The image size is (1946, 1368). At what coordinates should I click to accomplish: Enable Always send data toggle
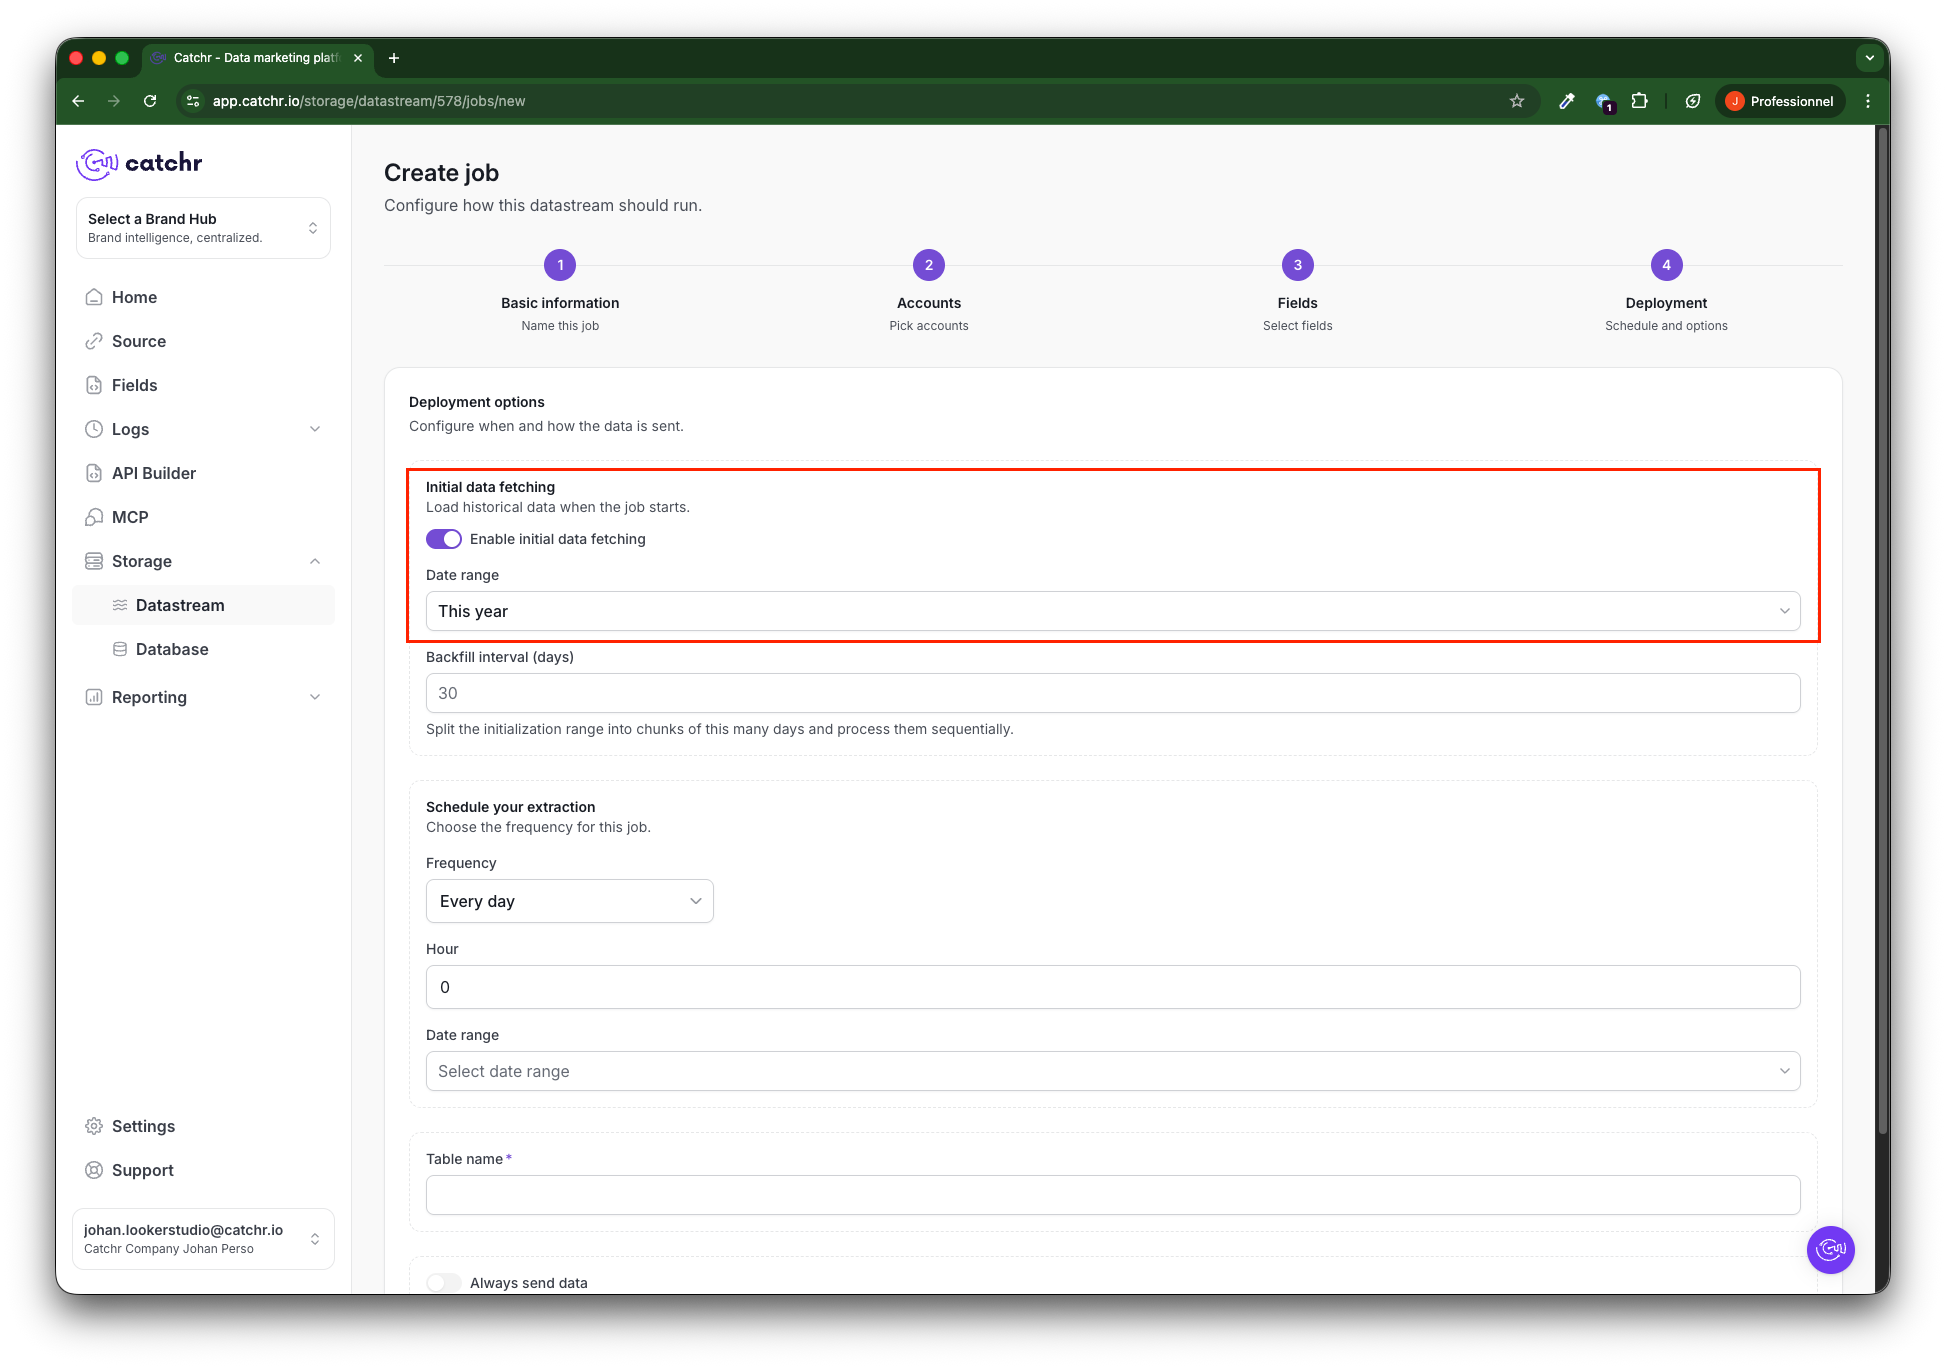coord(444,1283)
